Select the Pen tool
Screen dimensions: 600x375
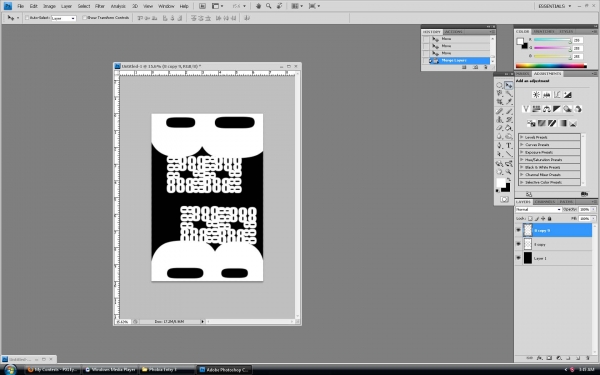pos(499,145)
